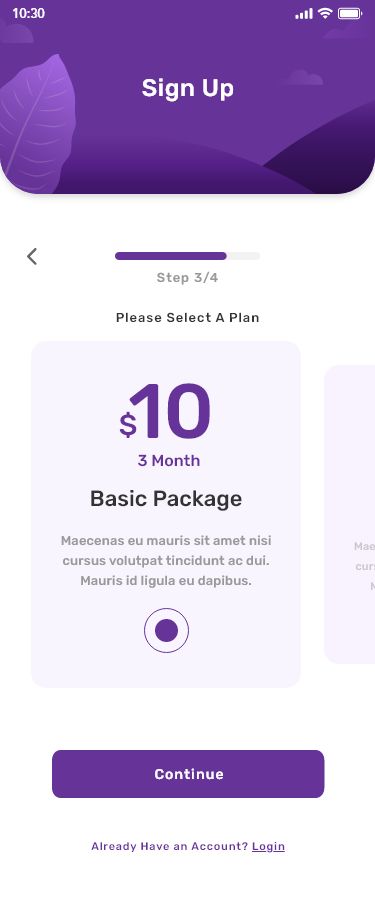375x906 pixels.
Task: Click the Continue button
Action: coord(188,774)
